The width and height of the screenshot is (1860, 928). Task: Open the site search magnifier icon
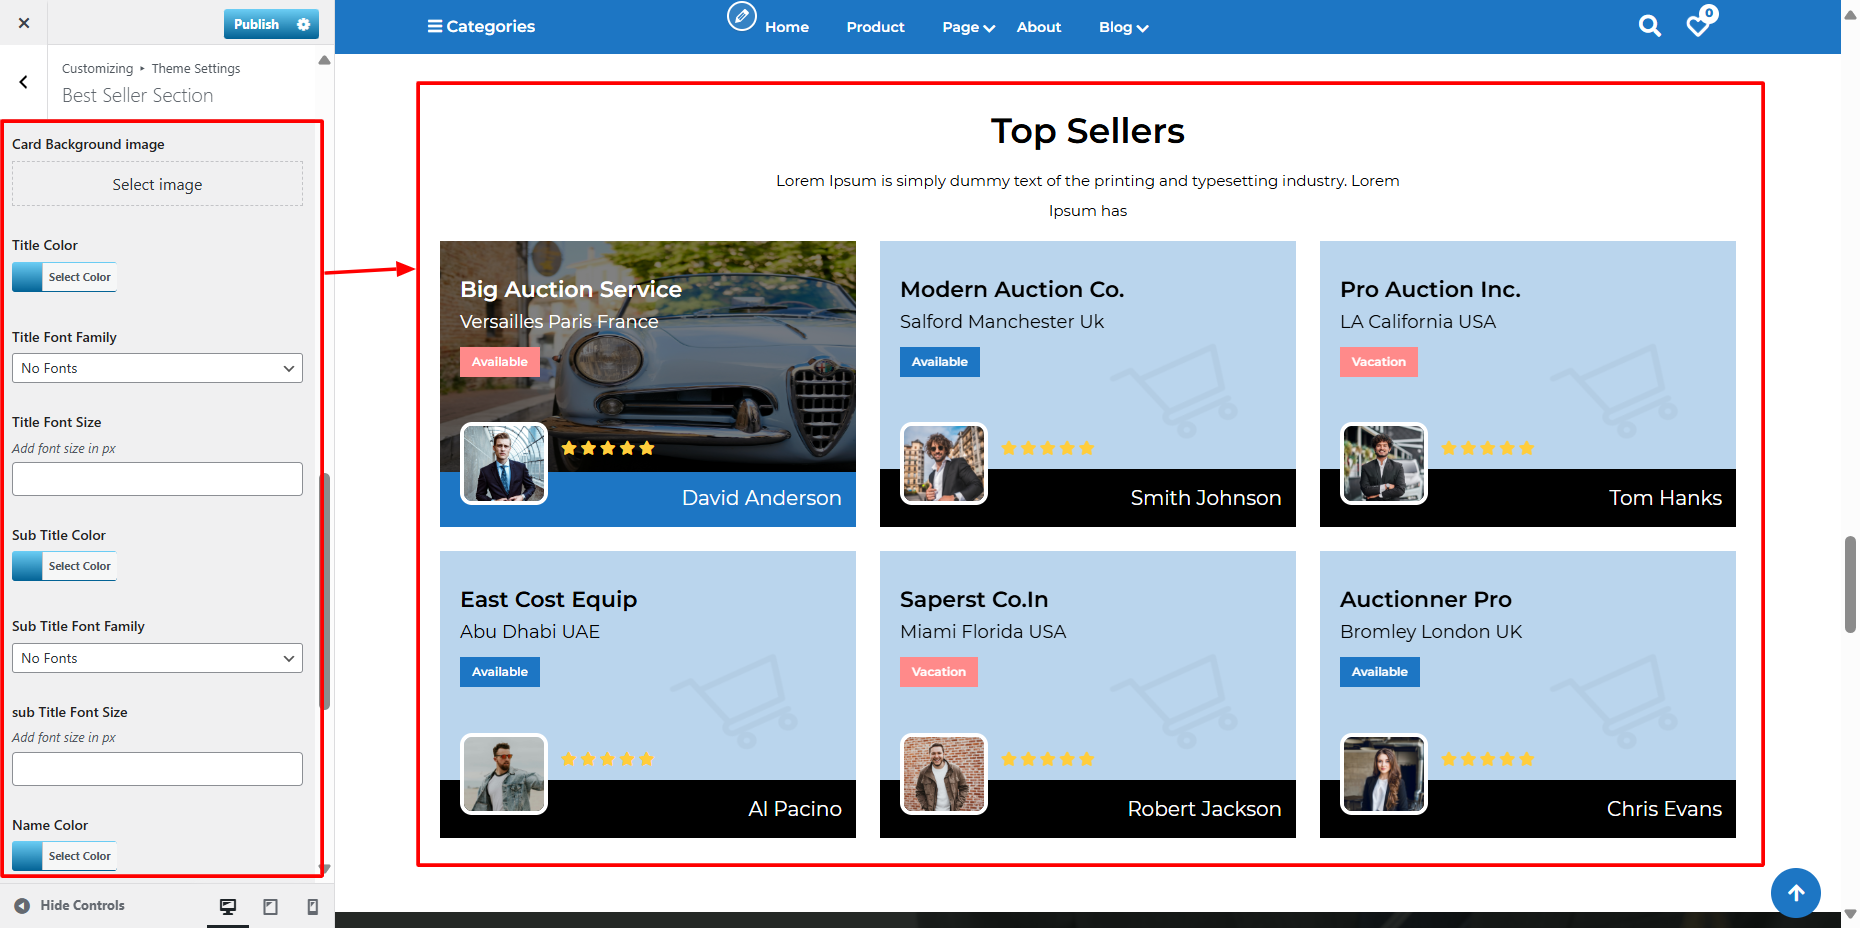1649,26
